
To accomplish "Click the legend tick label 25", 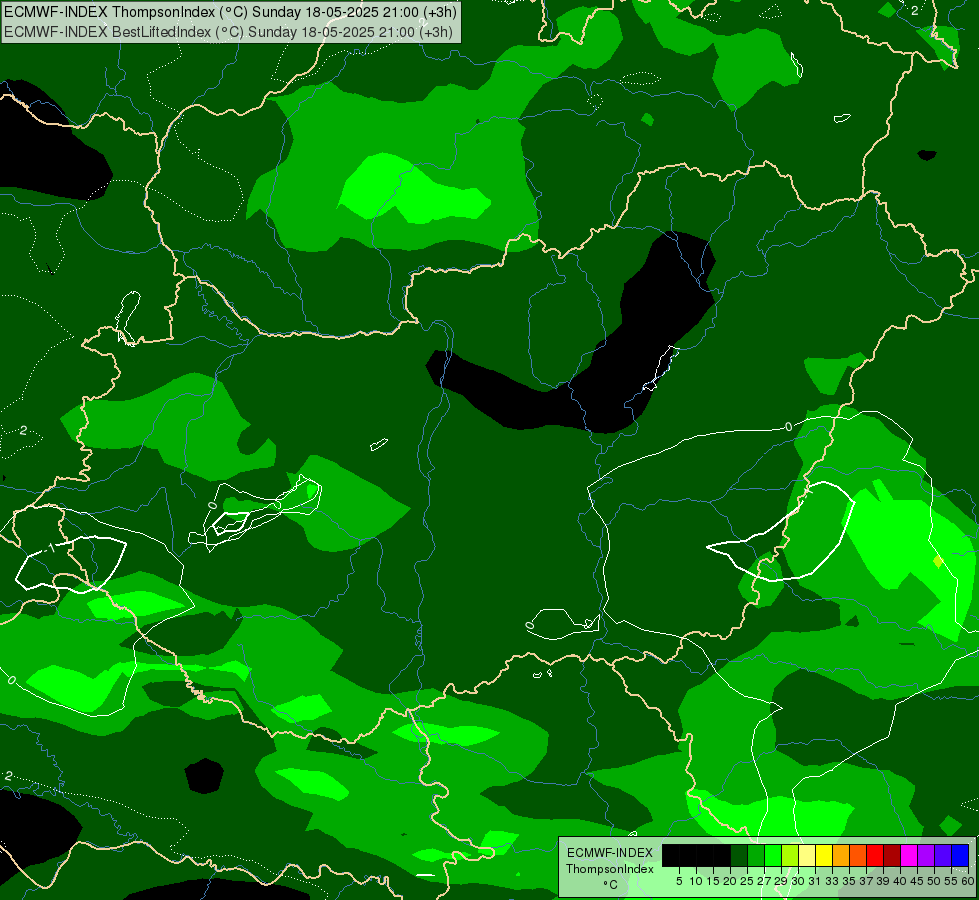I will pos(747,881).
